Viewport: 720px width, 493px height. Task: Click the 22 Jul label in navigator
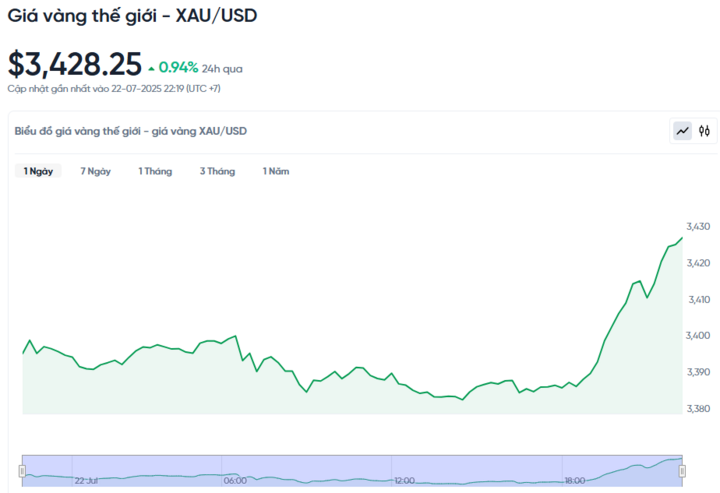pyautogui.click(x=87, y=481)
